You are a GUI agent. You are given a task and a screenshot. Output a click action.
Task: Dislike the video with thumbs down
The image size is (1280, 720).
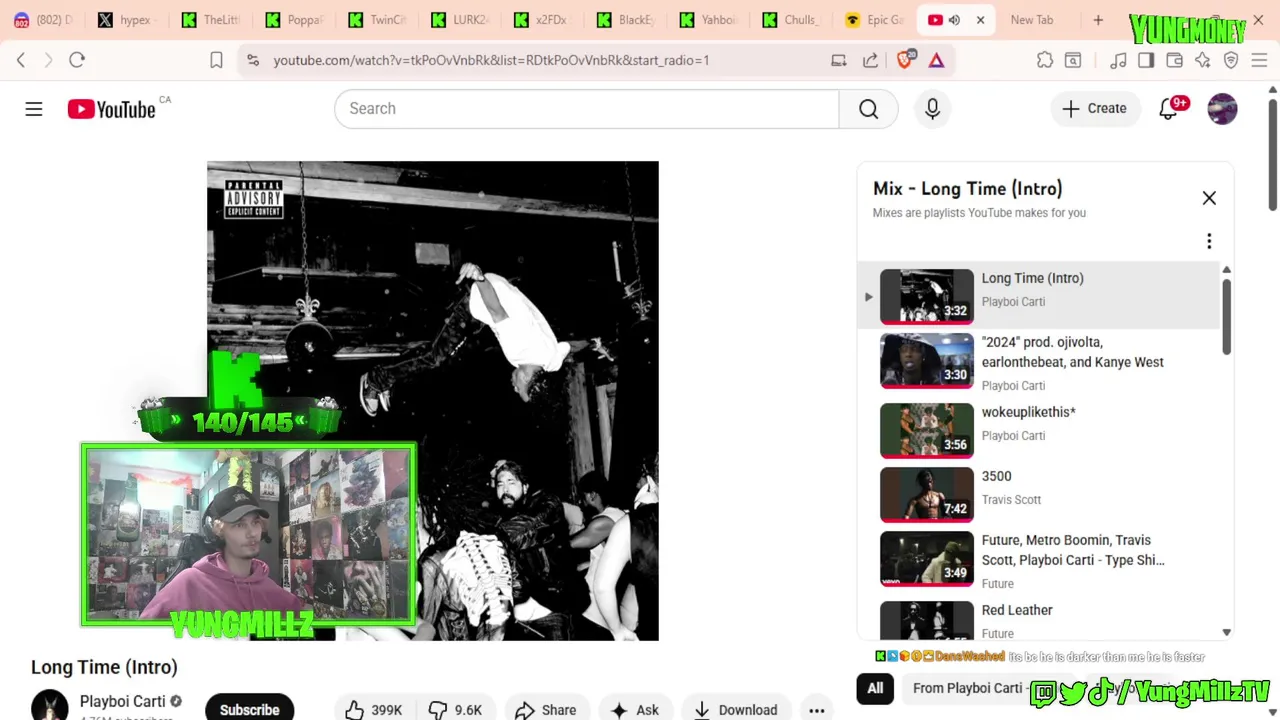455,709
